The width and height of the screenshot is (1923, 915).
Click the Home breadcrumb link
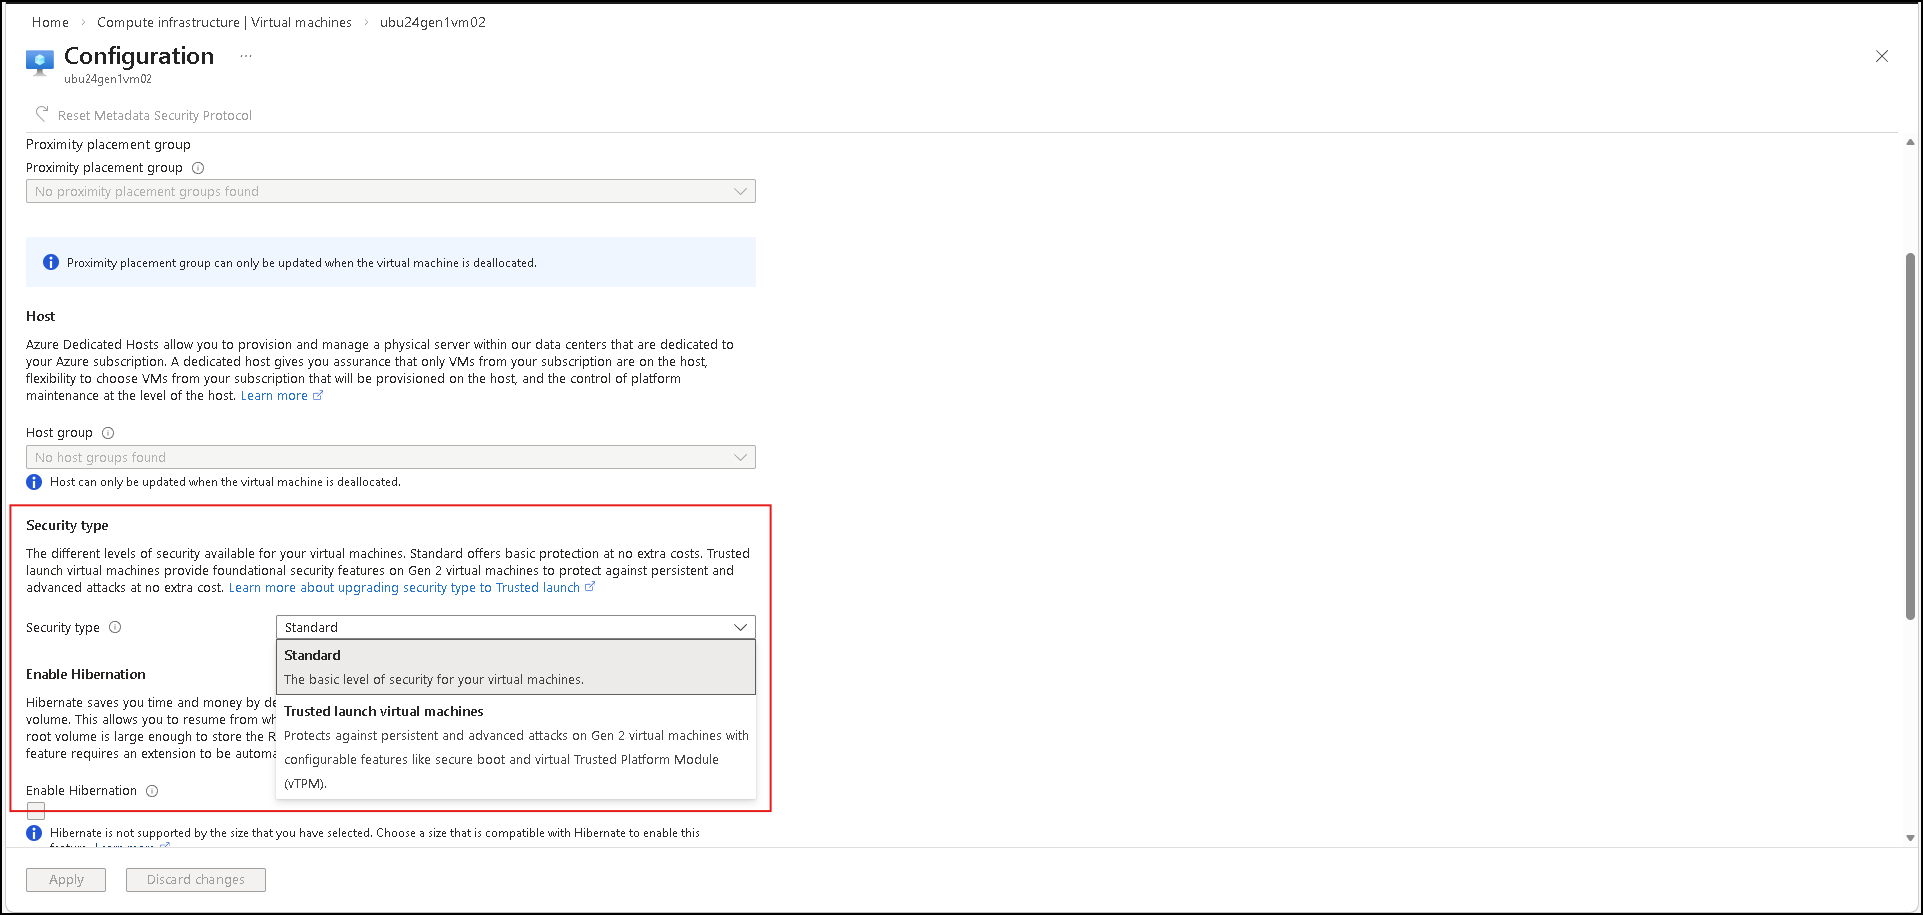click(x=50, y=22)
